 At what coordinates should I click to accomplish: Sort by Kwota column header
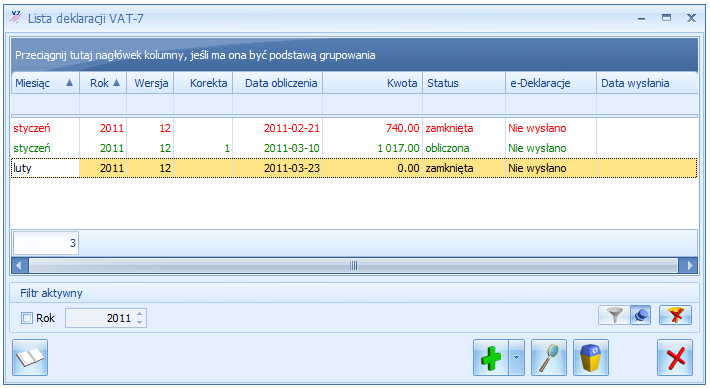pyautogui.click(x=373, y=83)
